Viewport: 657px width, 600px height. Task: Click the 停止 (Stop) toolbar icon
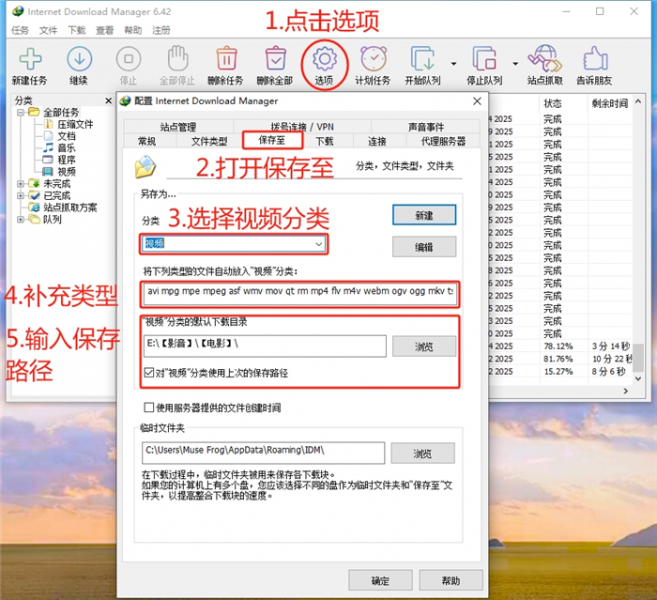coord(128,59)
